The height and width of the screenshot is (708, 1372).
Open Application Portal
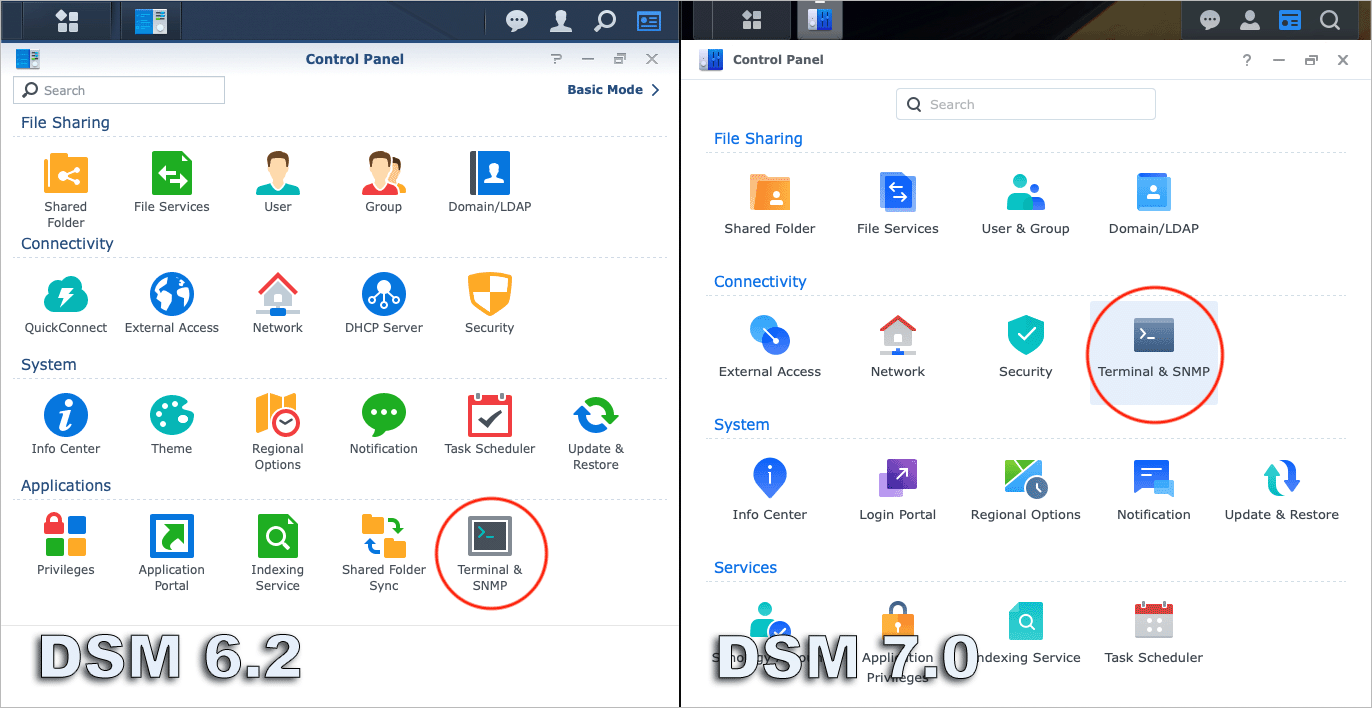pyautogui.click(x=172, y=553)
